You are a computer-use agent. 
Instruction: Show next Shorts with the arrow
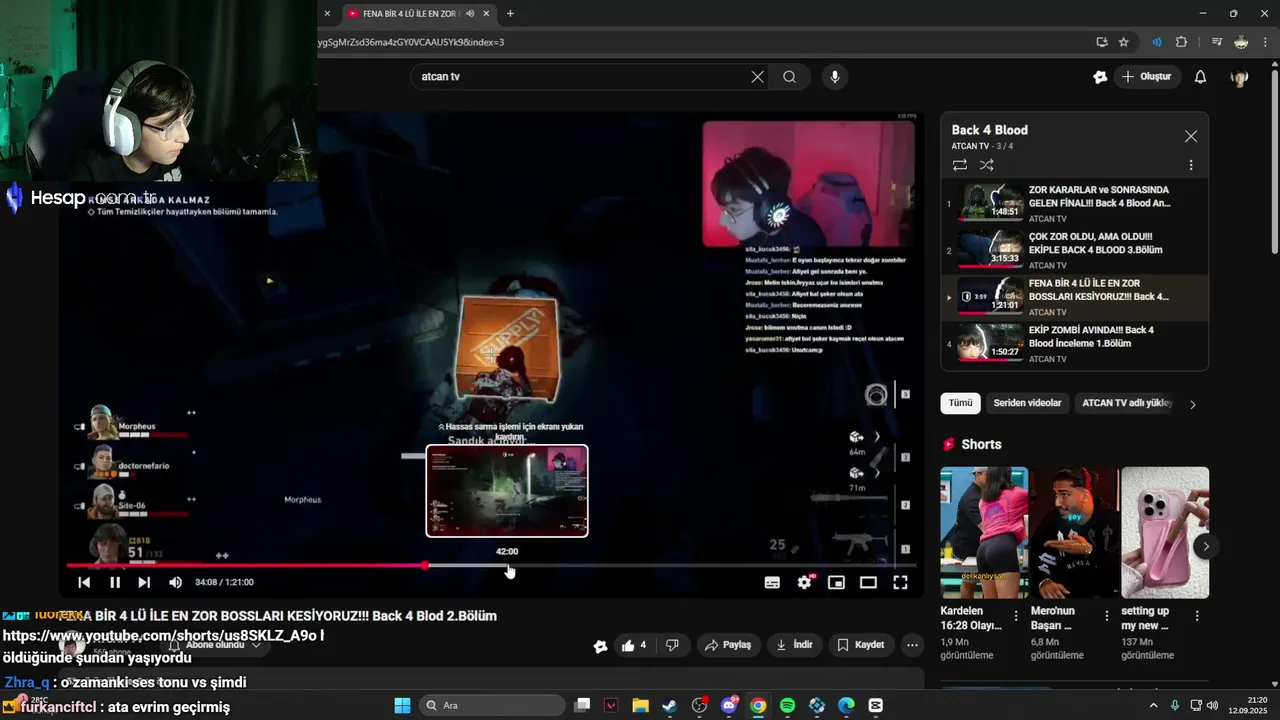coord(1206,546)
